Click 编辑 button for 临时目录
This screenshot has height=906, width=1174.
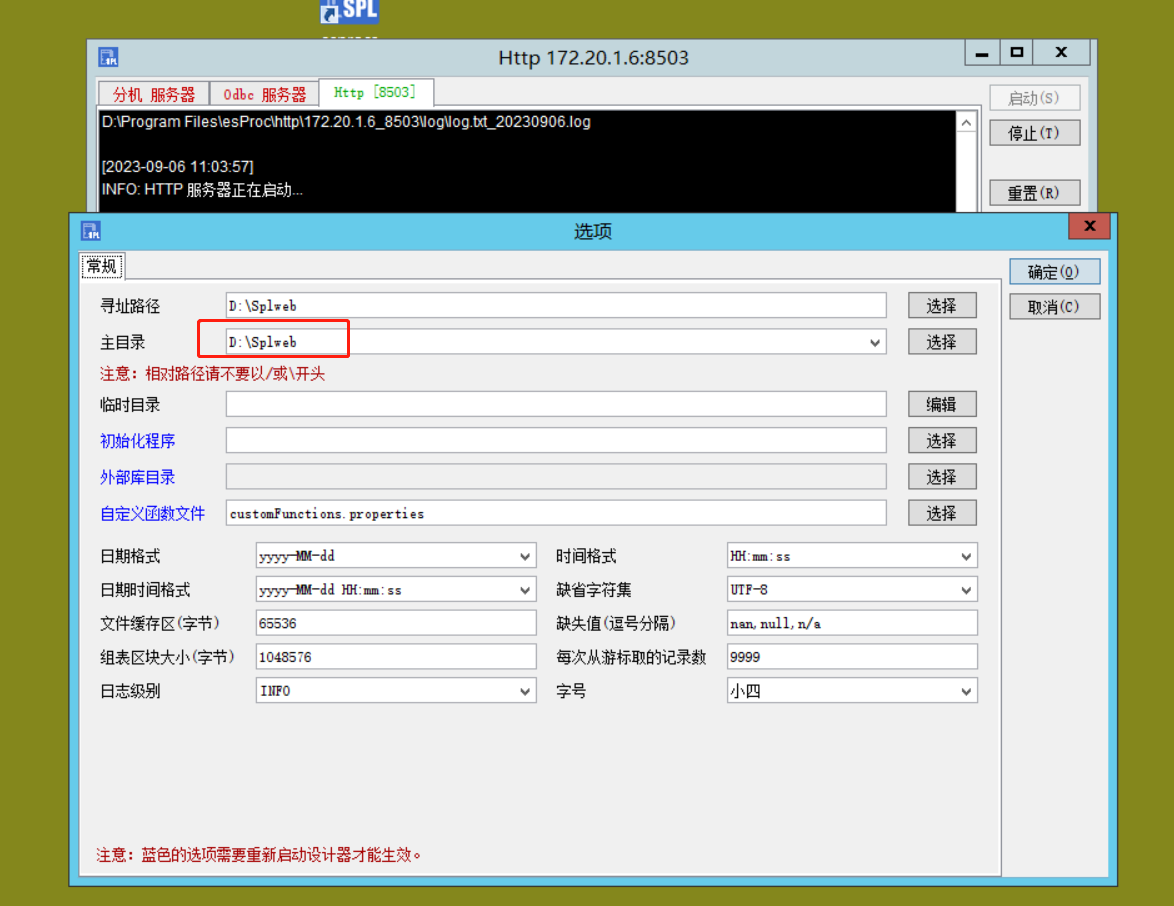pyautogui.click(x=941, y=404)
